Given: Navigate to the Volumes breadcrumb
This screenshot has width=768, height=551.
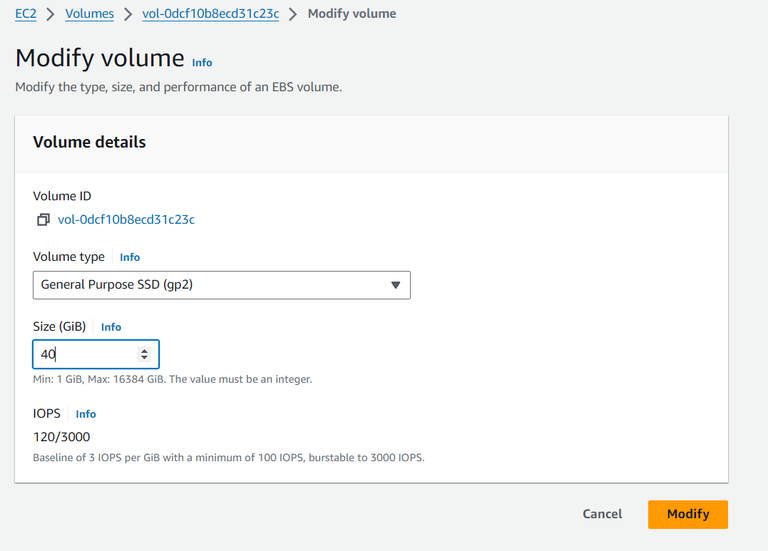Looking at the screenshot, I should click(x=89, y=14).
